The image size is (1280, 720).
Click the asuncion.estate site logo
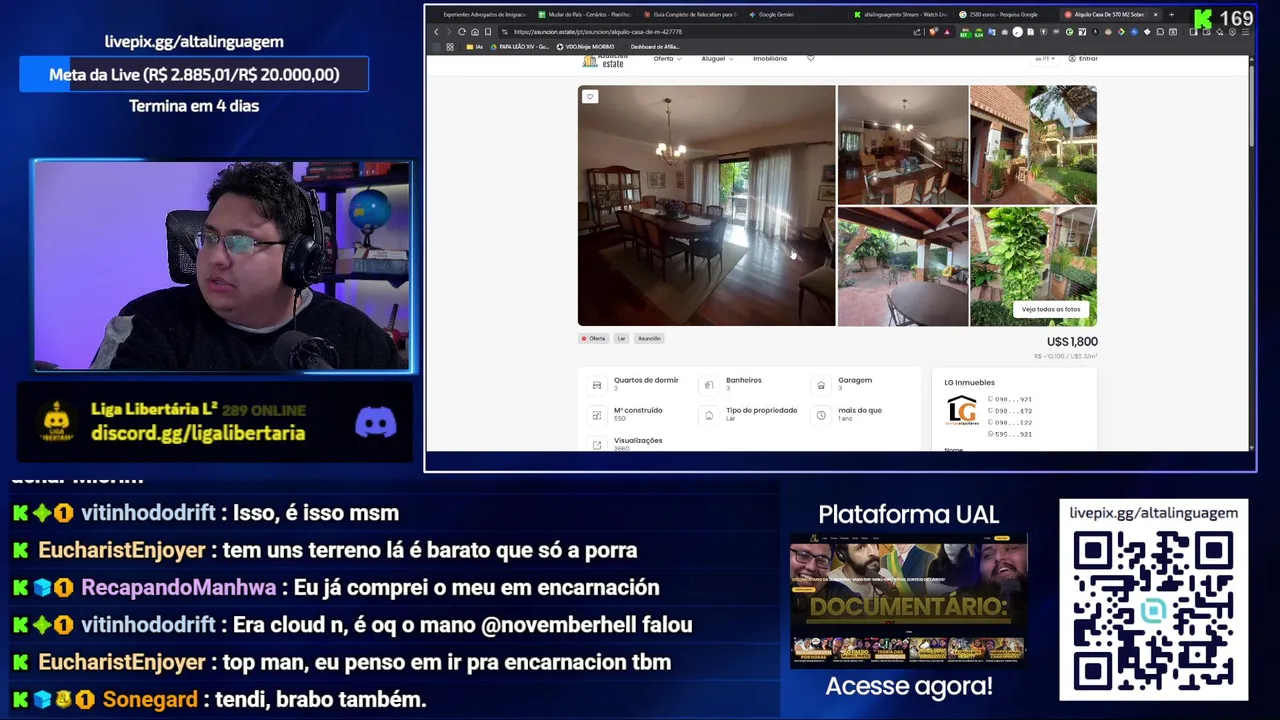click(603, 61)
